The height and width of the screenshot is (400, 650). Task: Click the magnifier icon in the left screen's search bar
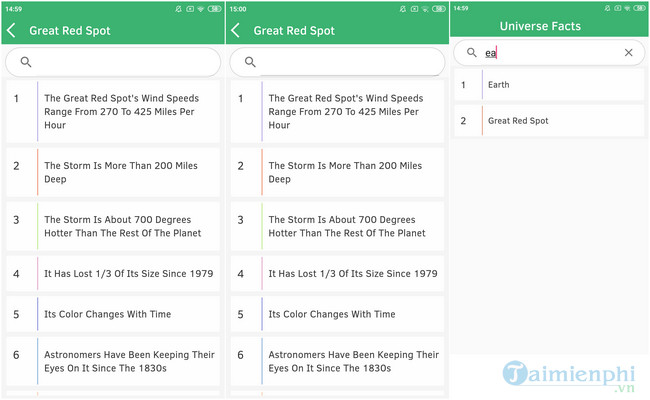coord(26,62)
